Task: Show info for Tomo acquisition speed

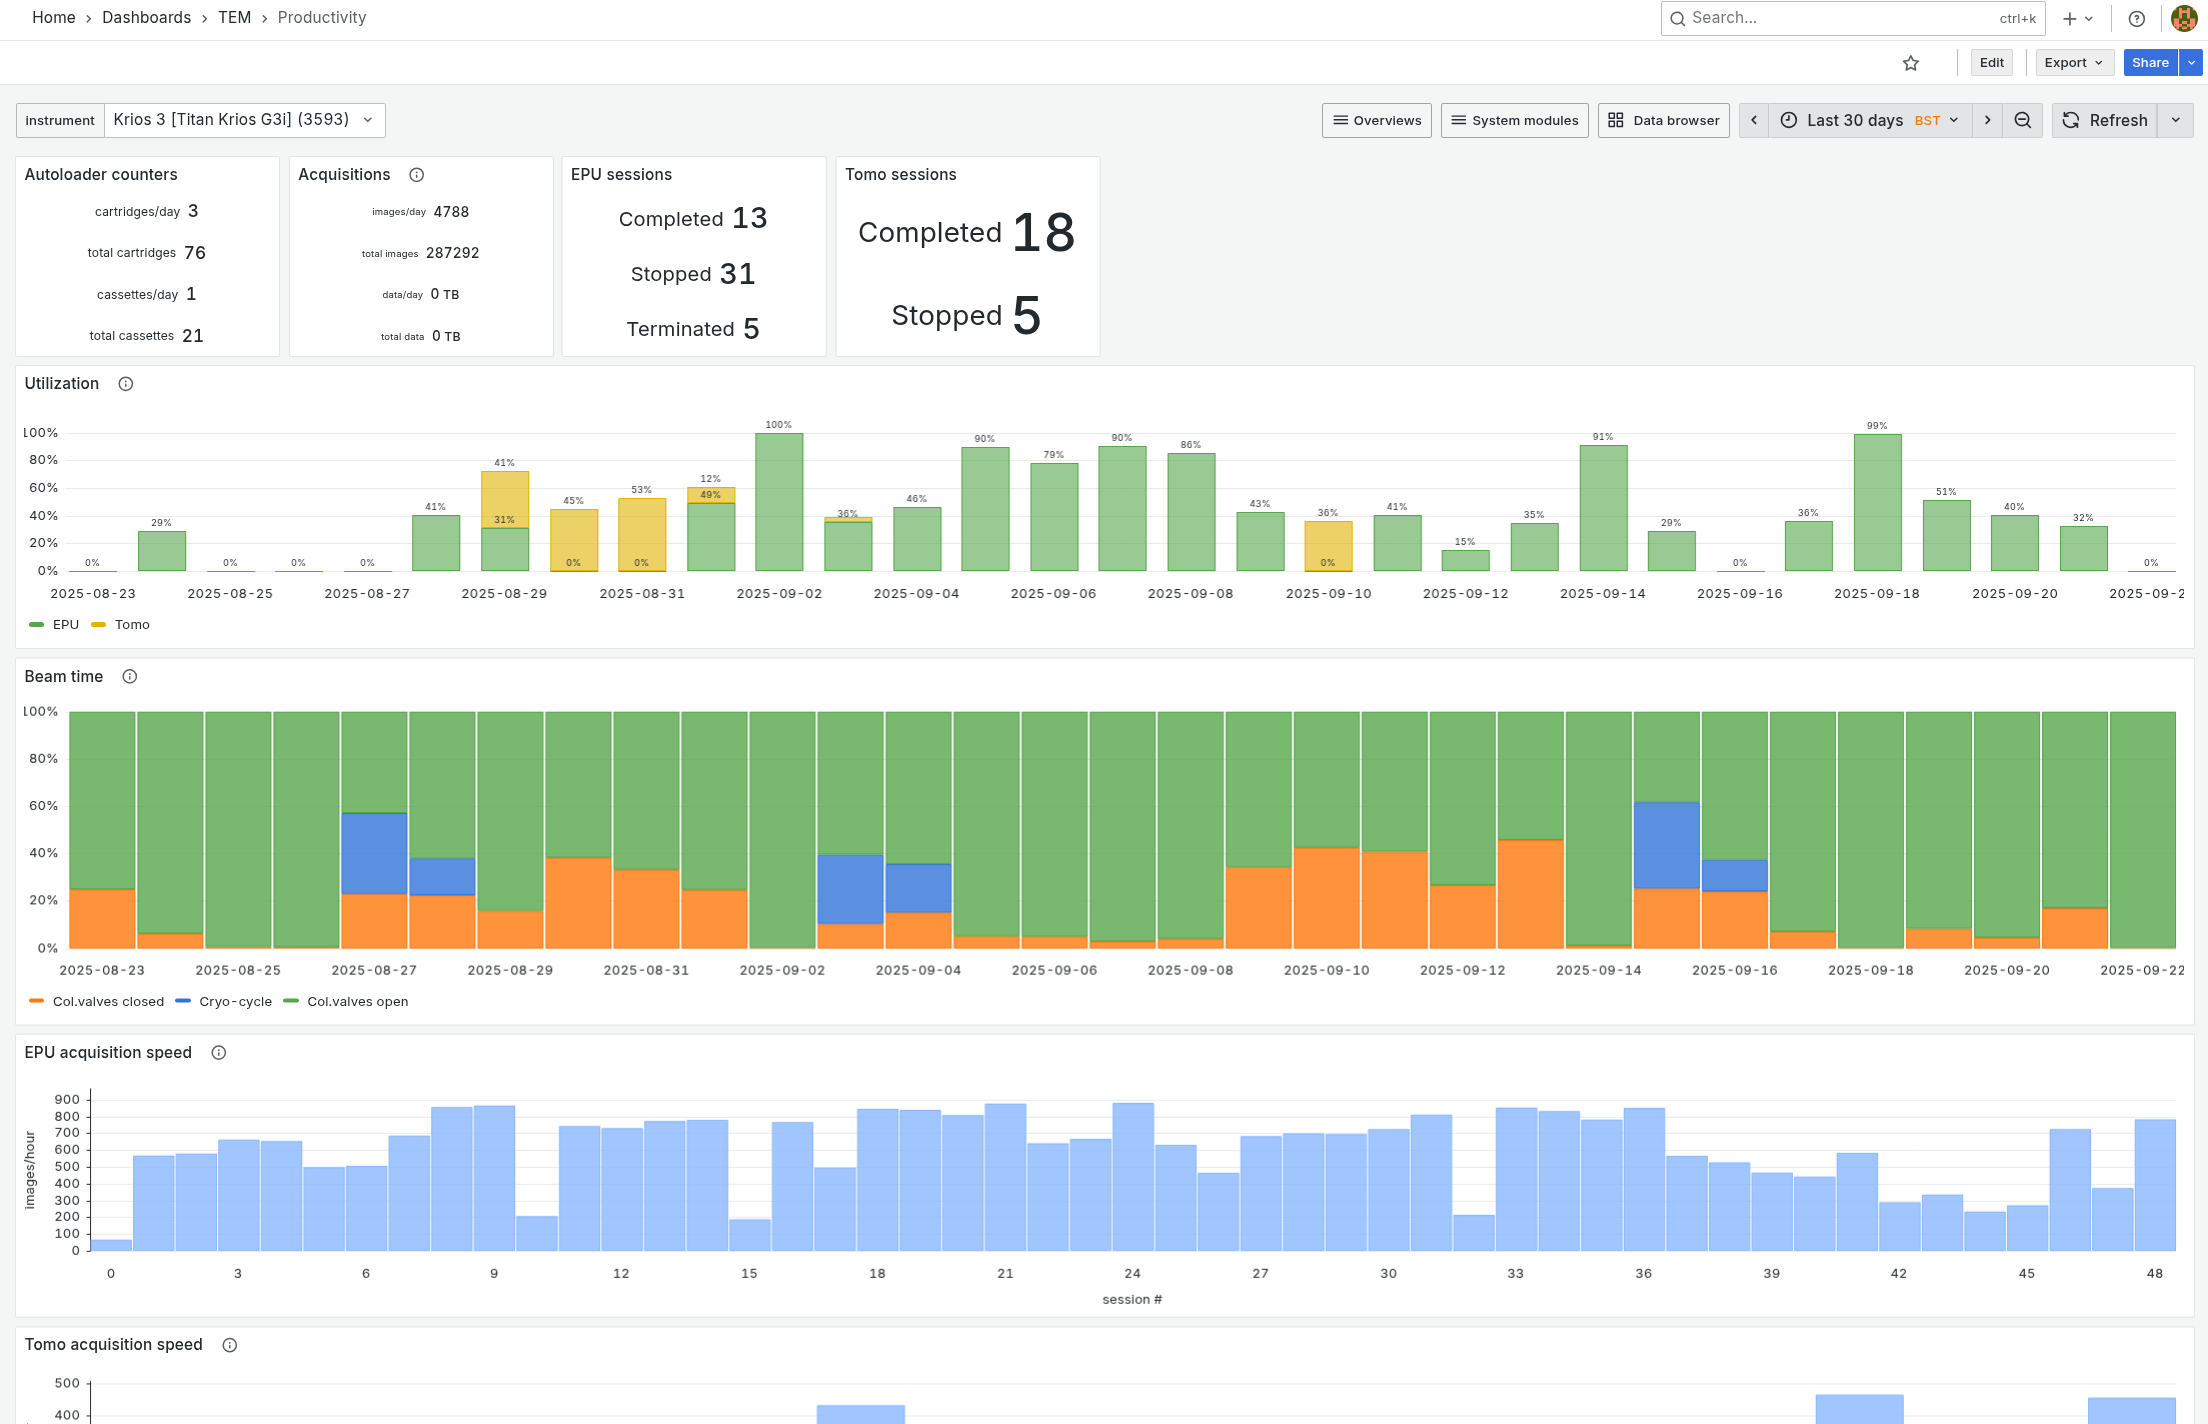Action: pyautogui.click(x=230, y=1345)
